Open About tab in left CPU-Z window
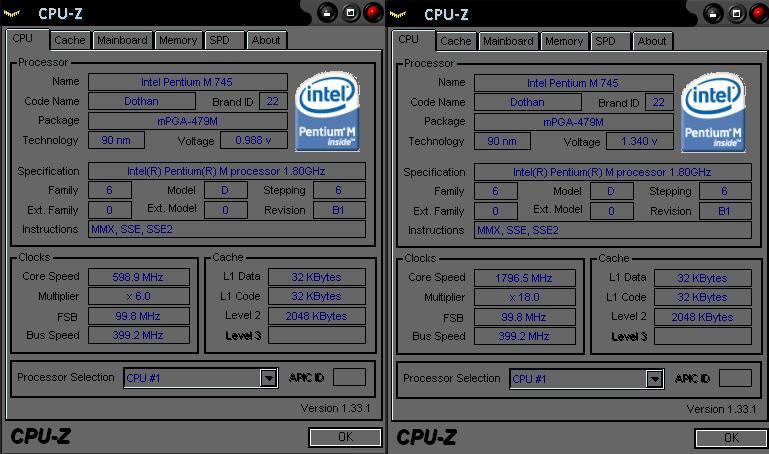The image size is (769, 454). pos(266,40)
